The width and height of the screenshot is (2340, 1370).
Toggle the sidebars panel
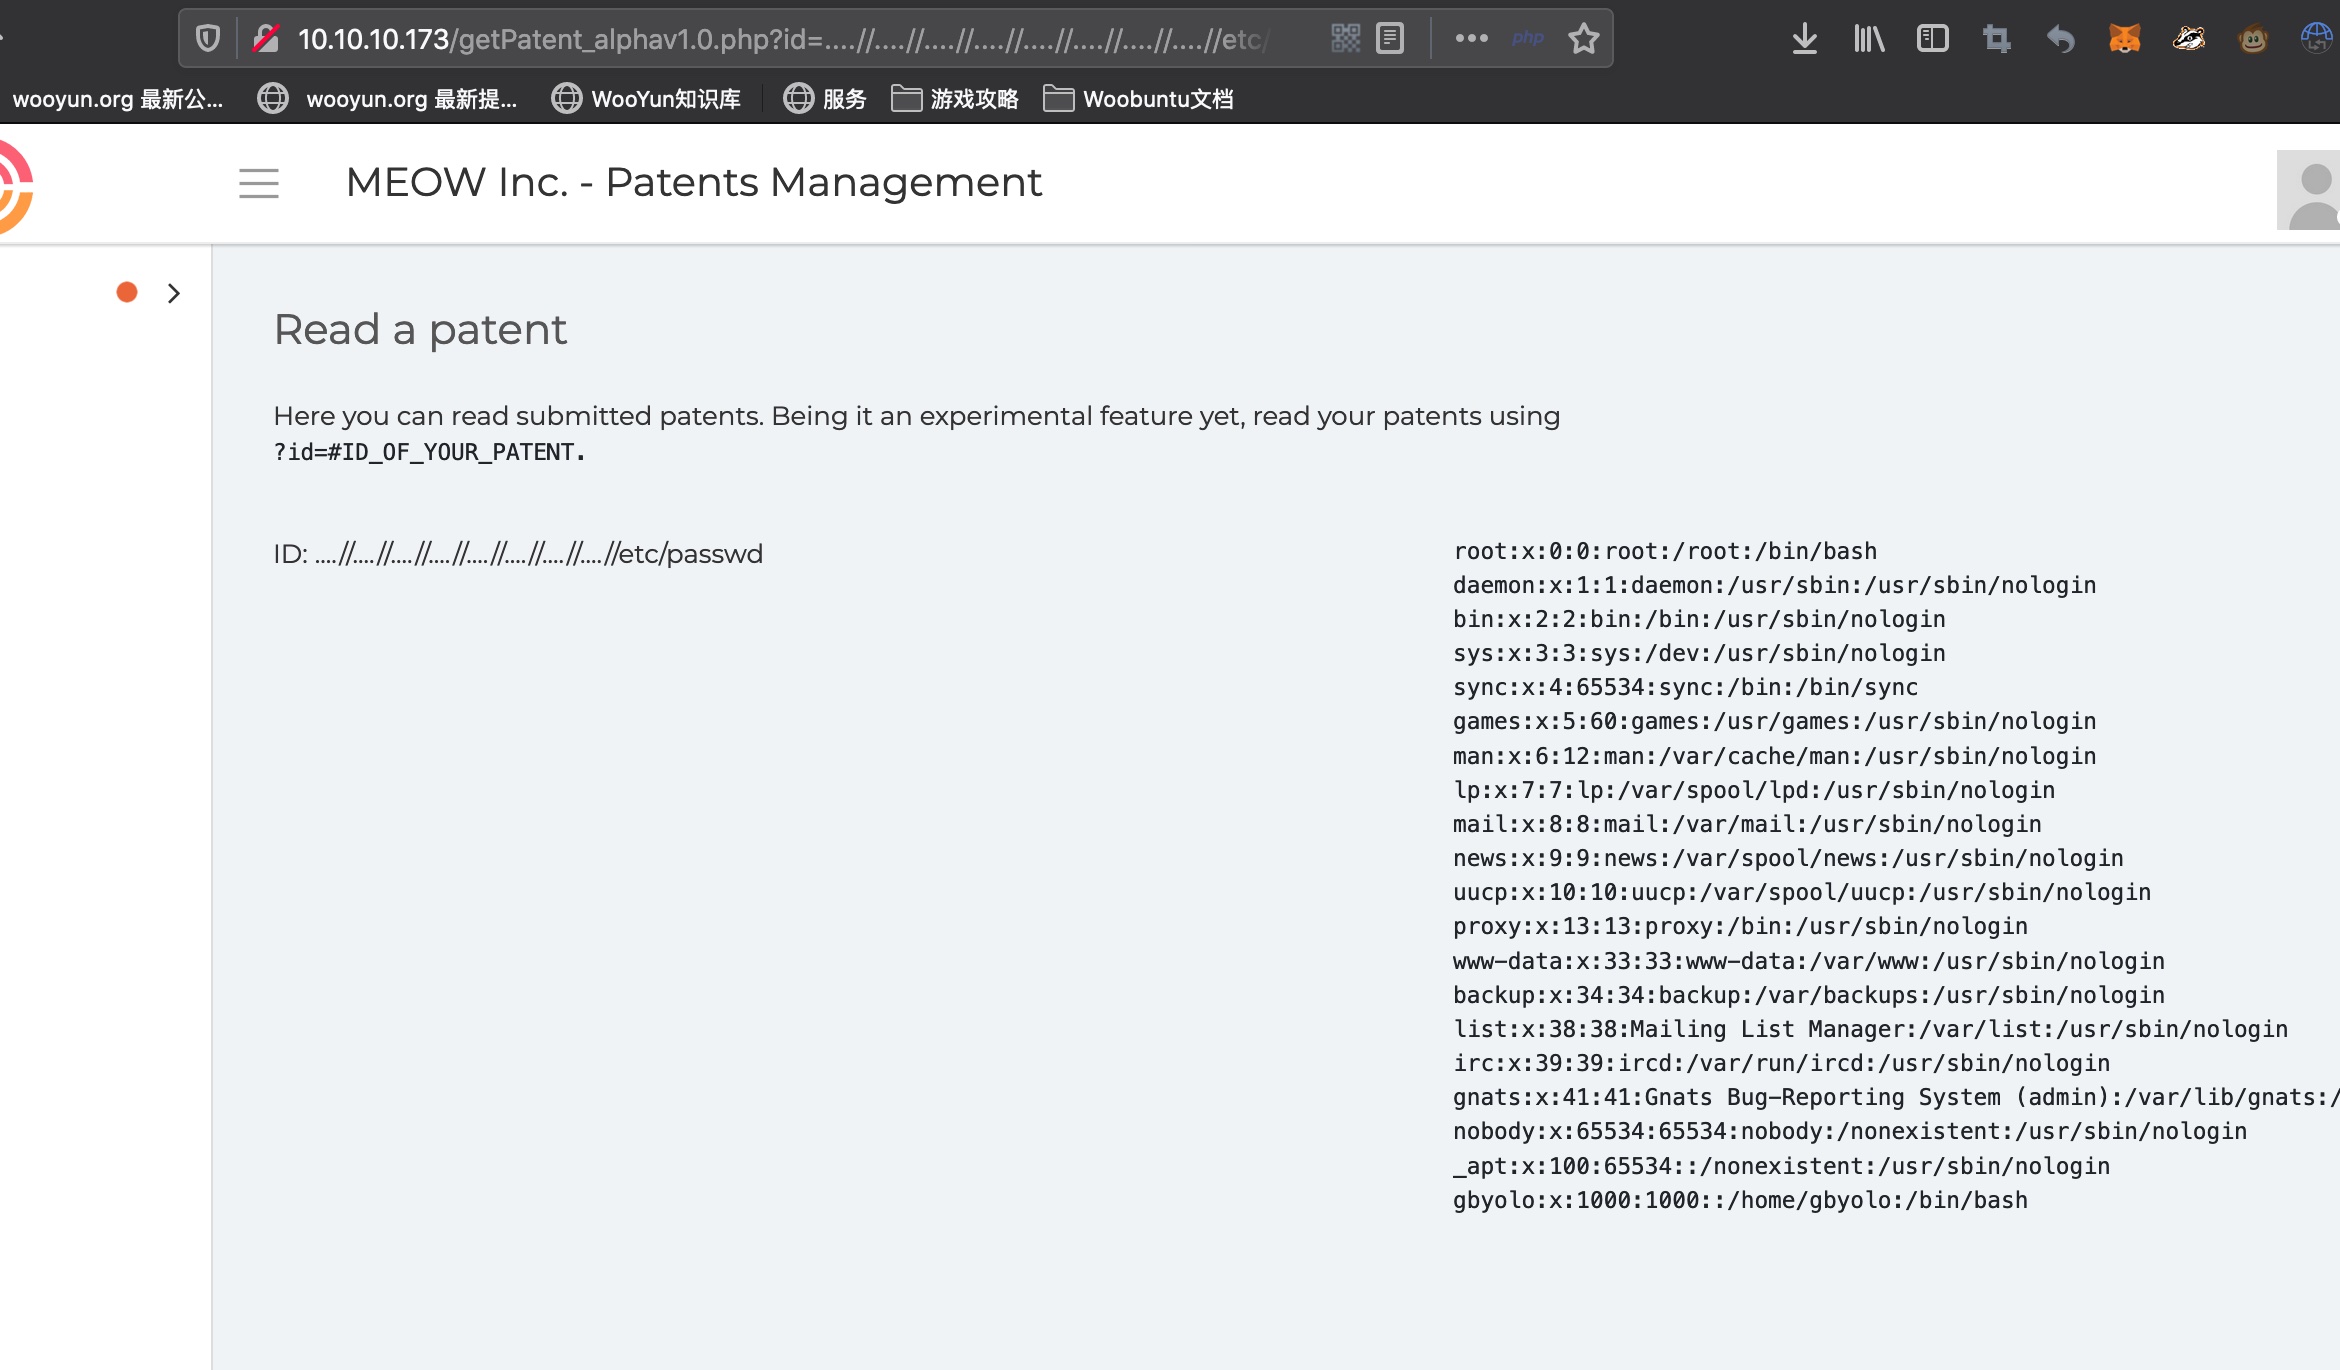[1932, 39]
